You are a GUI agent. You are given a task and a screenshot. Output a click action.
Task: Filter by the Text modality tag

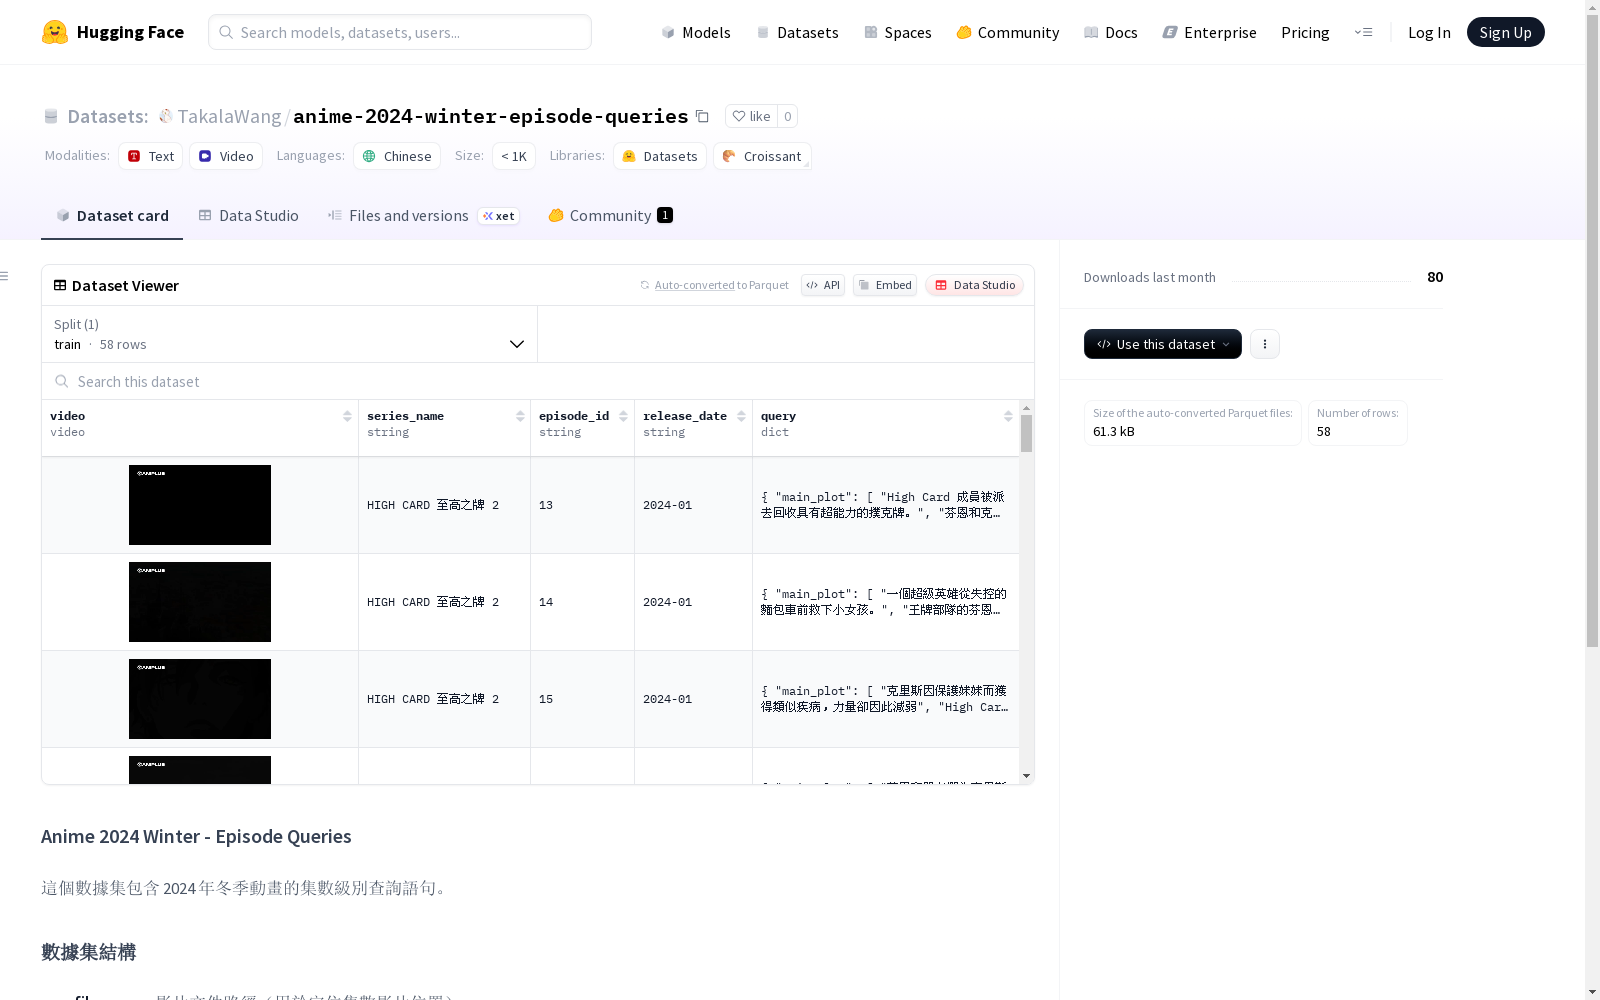coord(151,156)
